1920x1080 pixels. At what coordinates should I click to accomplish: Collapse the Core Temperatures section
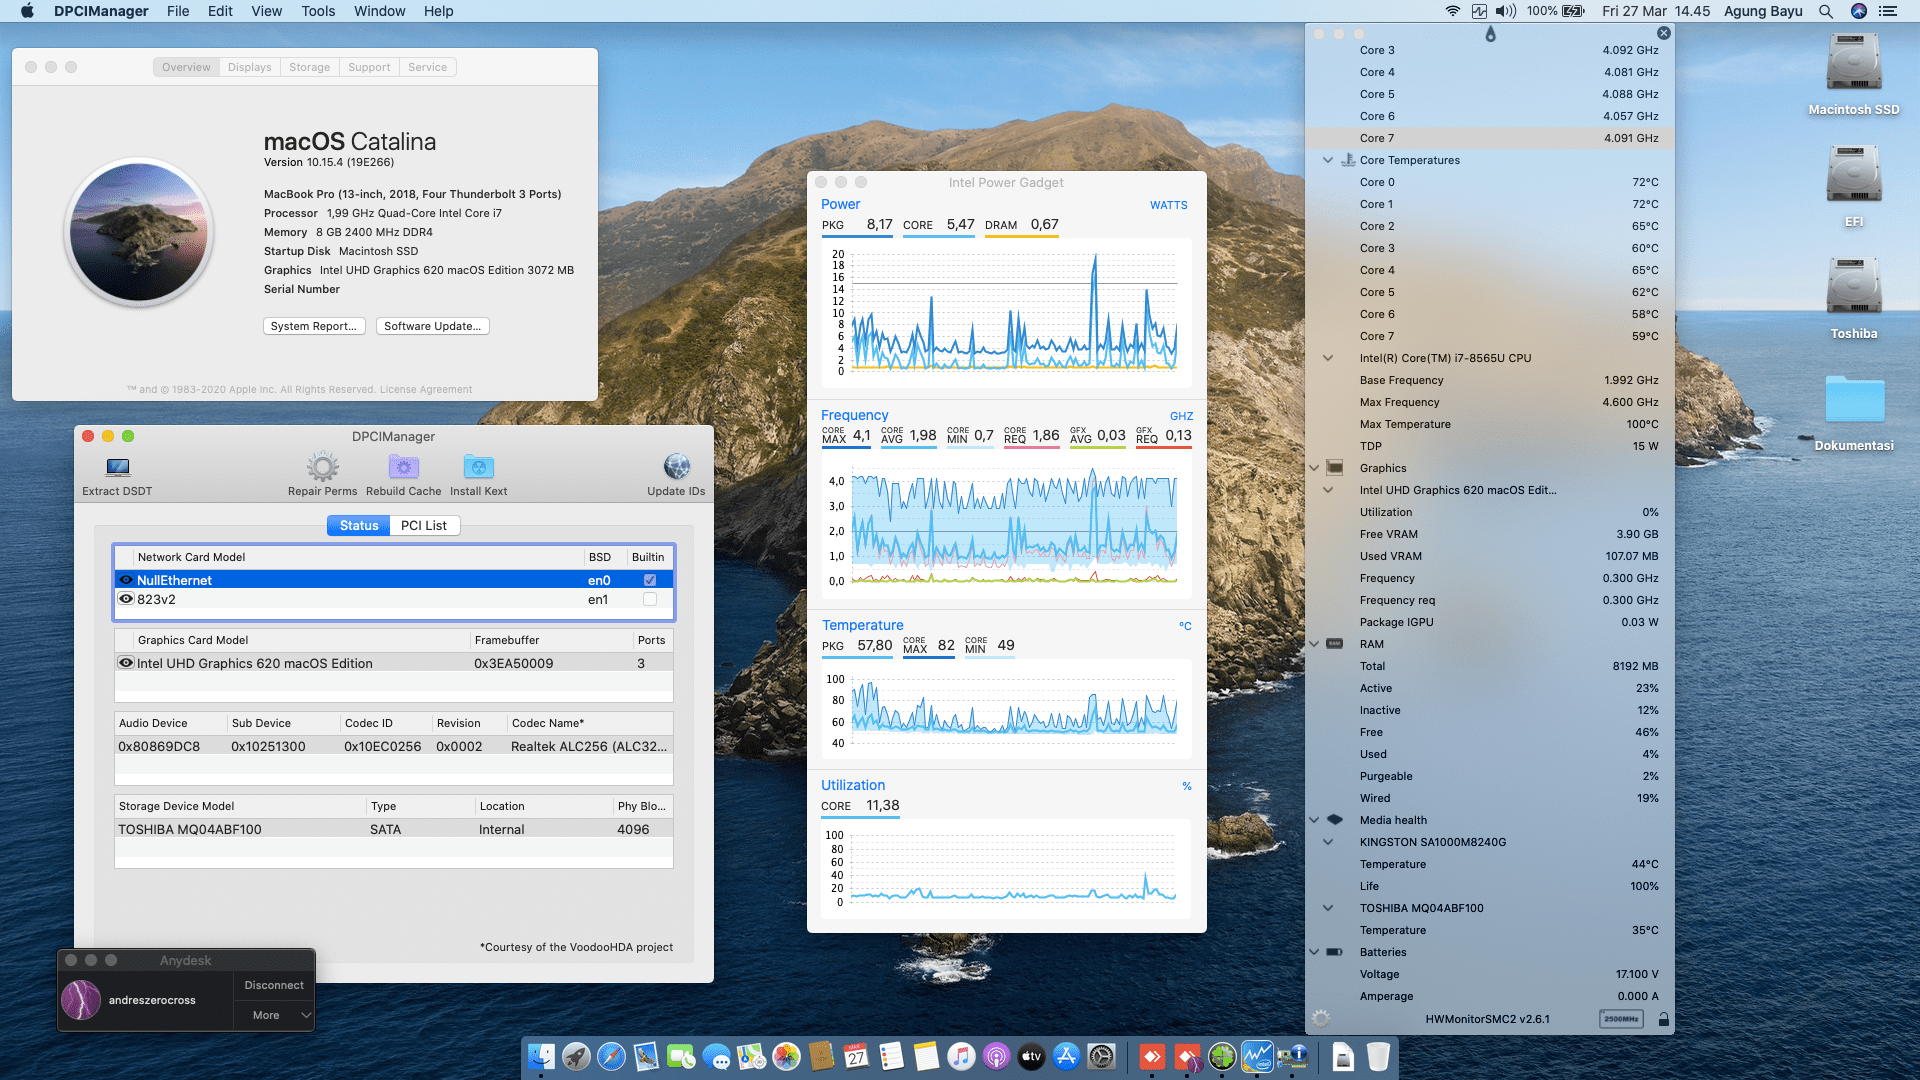click(1328, 160)
